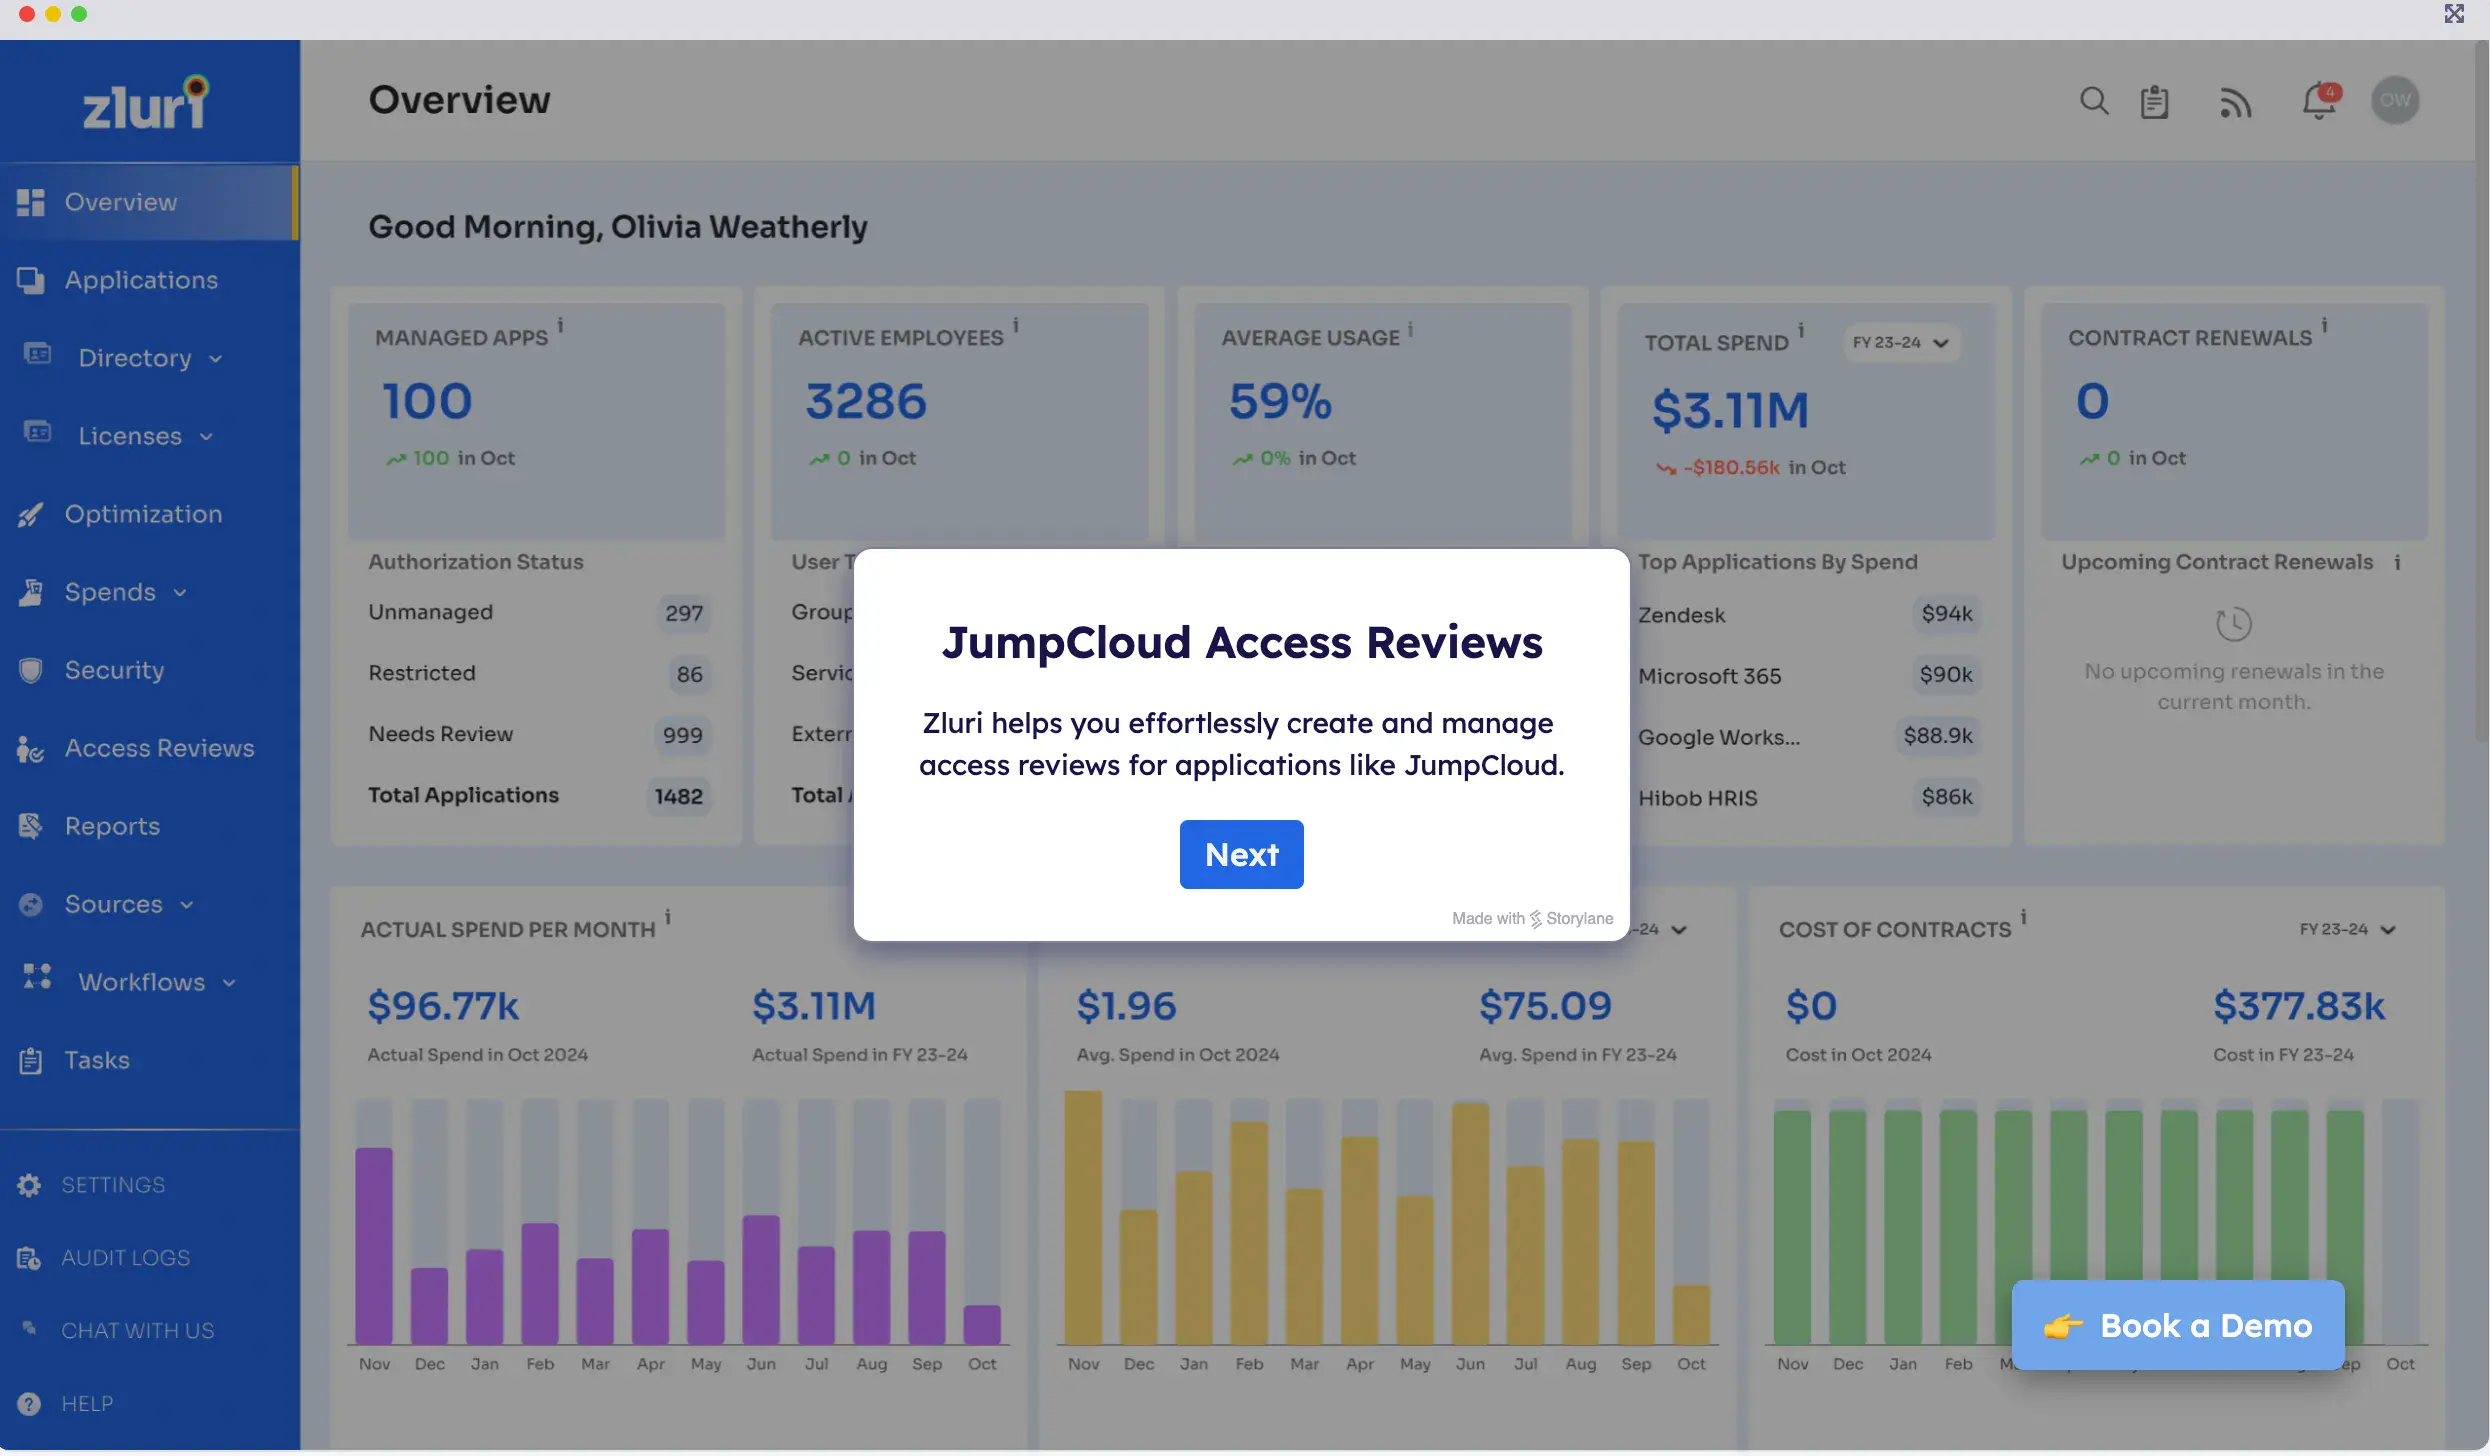
Task: Expand the Workflows chevron
Action: (229, 983)
